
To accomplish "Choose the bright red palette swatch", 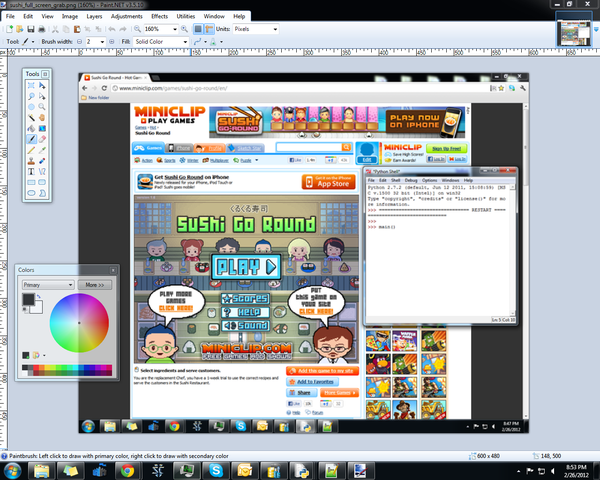I will tap(36, 367).
